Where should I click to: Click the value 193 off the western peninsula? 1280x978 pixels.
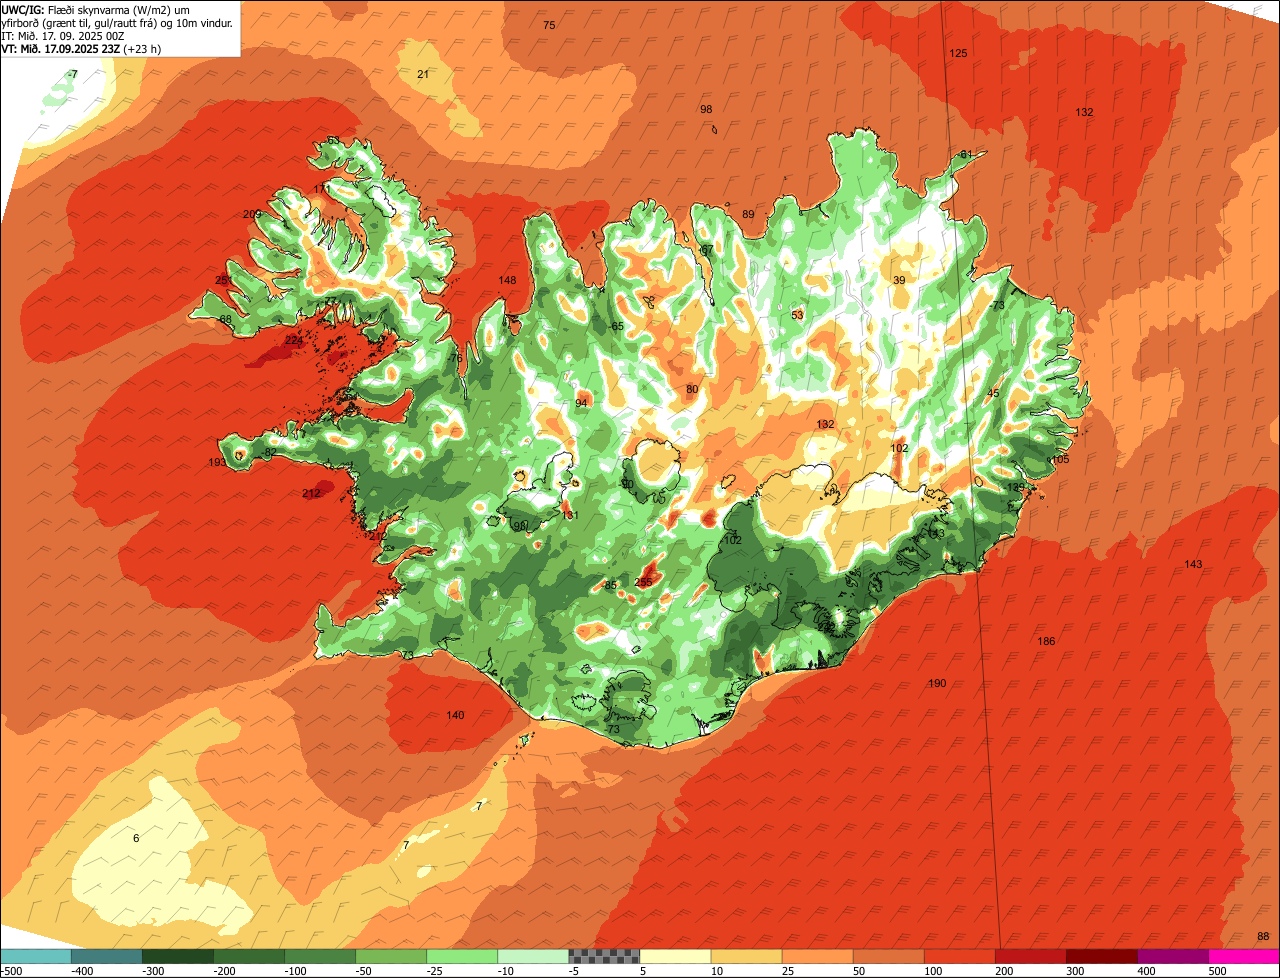click(x=217, y=462)
